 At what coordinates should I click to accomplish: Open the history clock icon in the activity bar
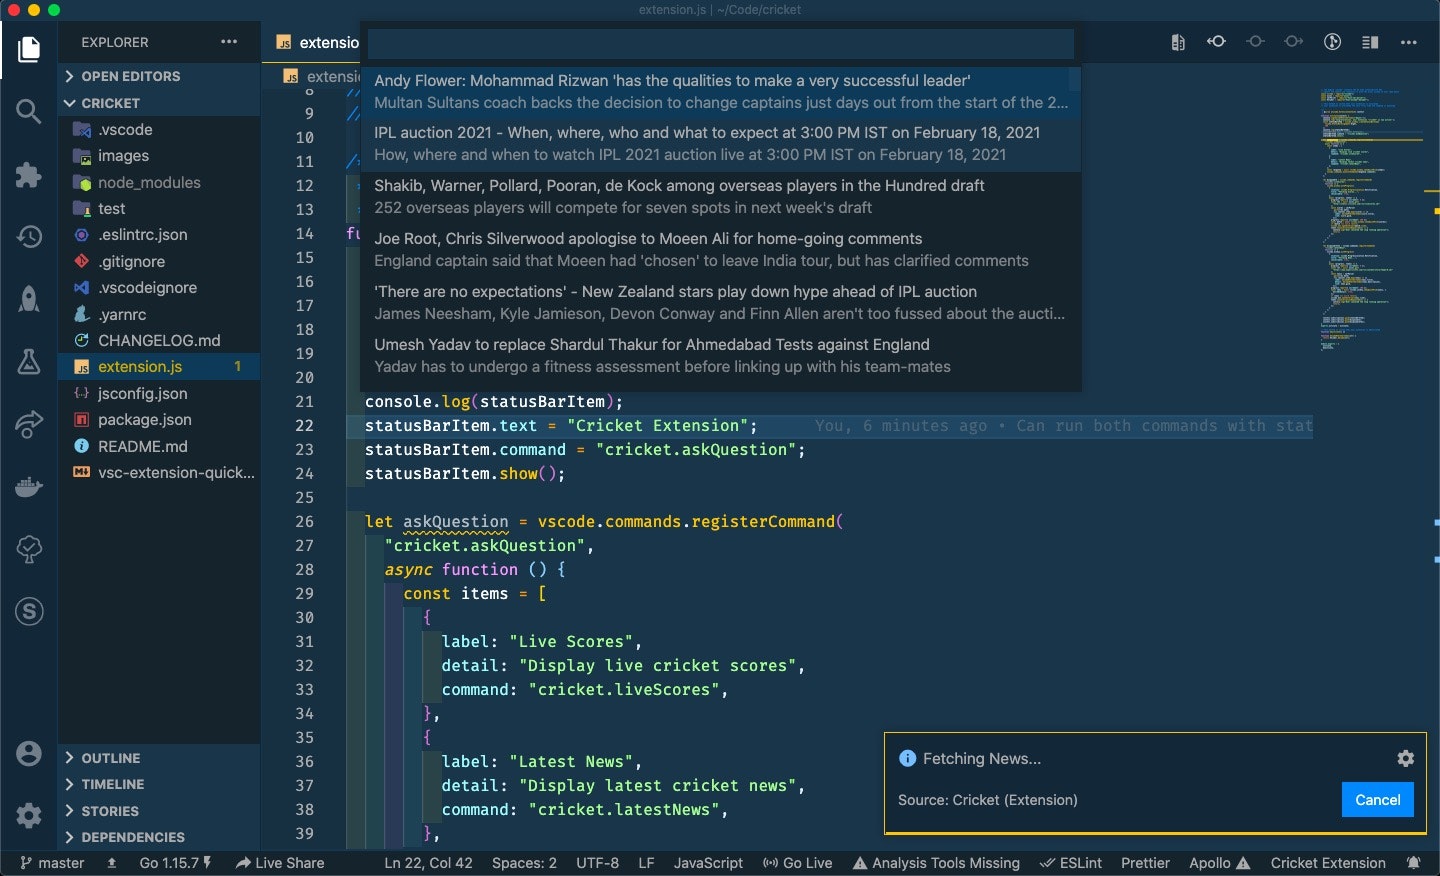coord(28,237)
